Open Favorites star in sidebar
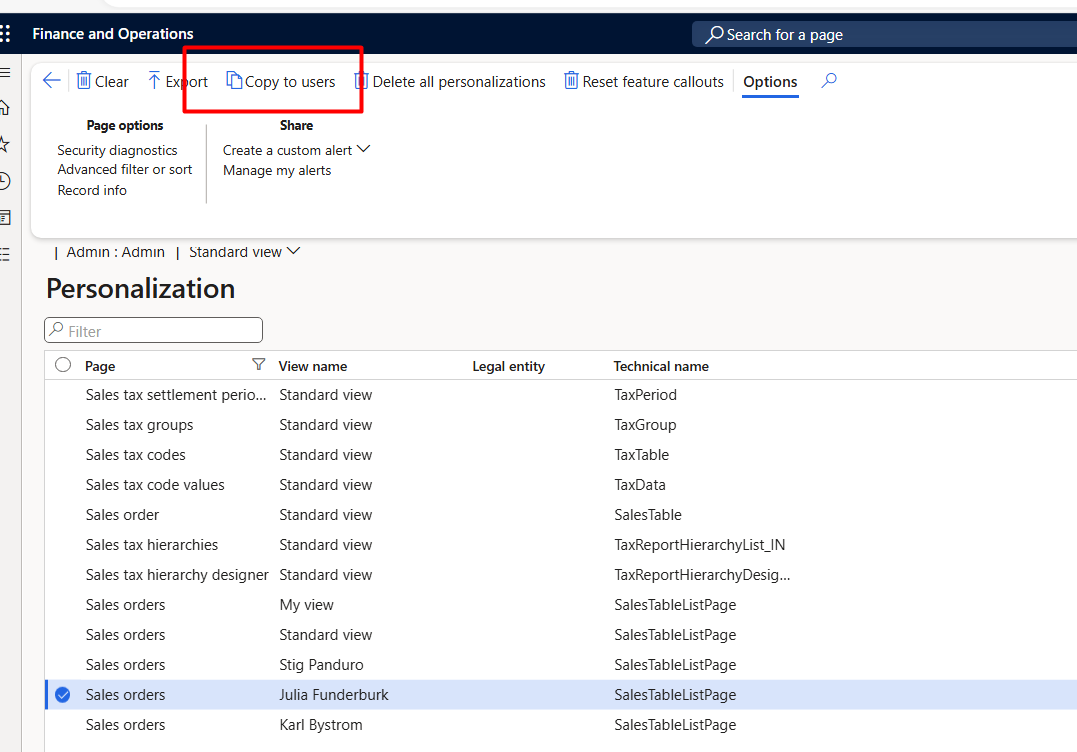The width and height of the screenshot is (1077, 752). (5, 144)
